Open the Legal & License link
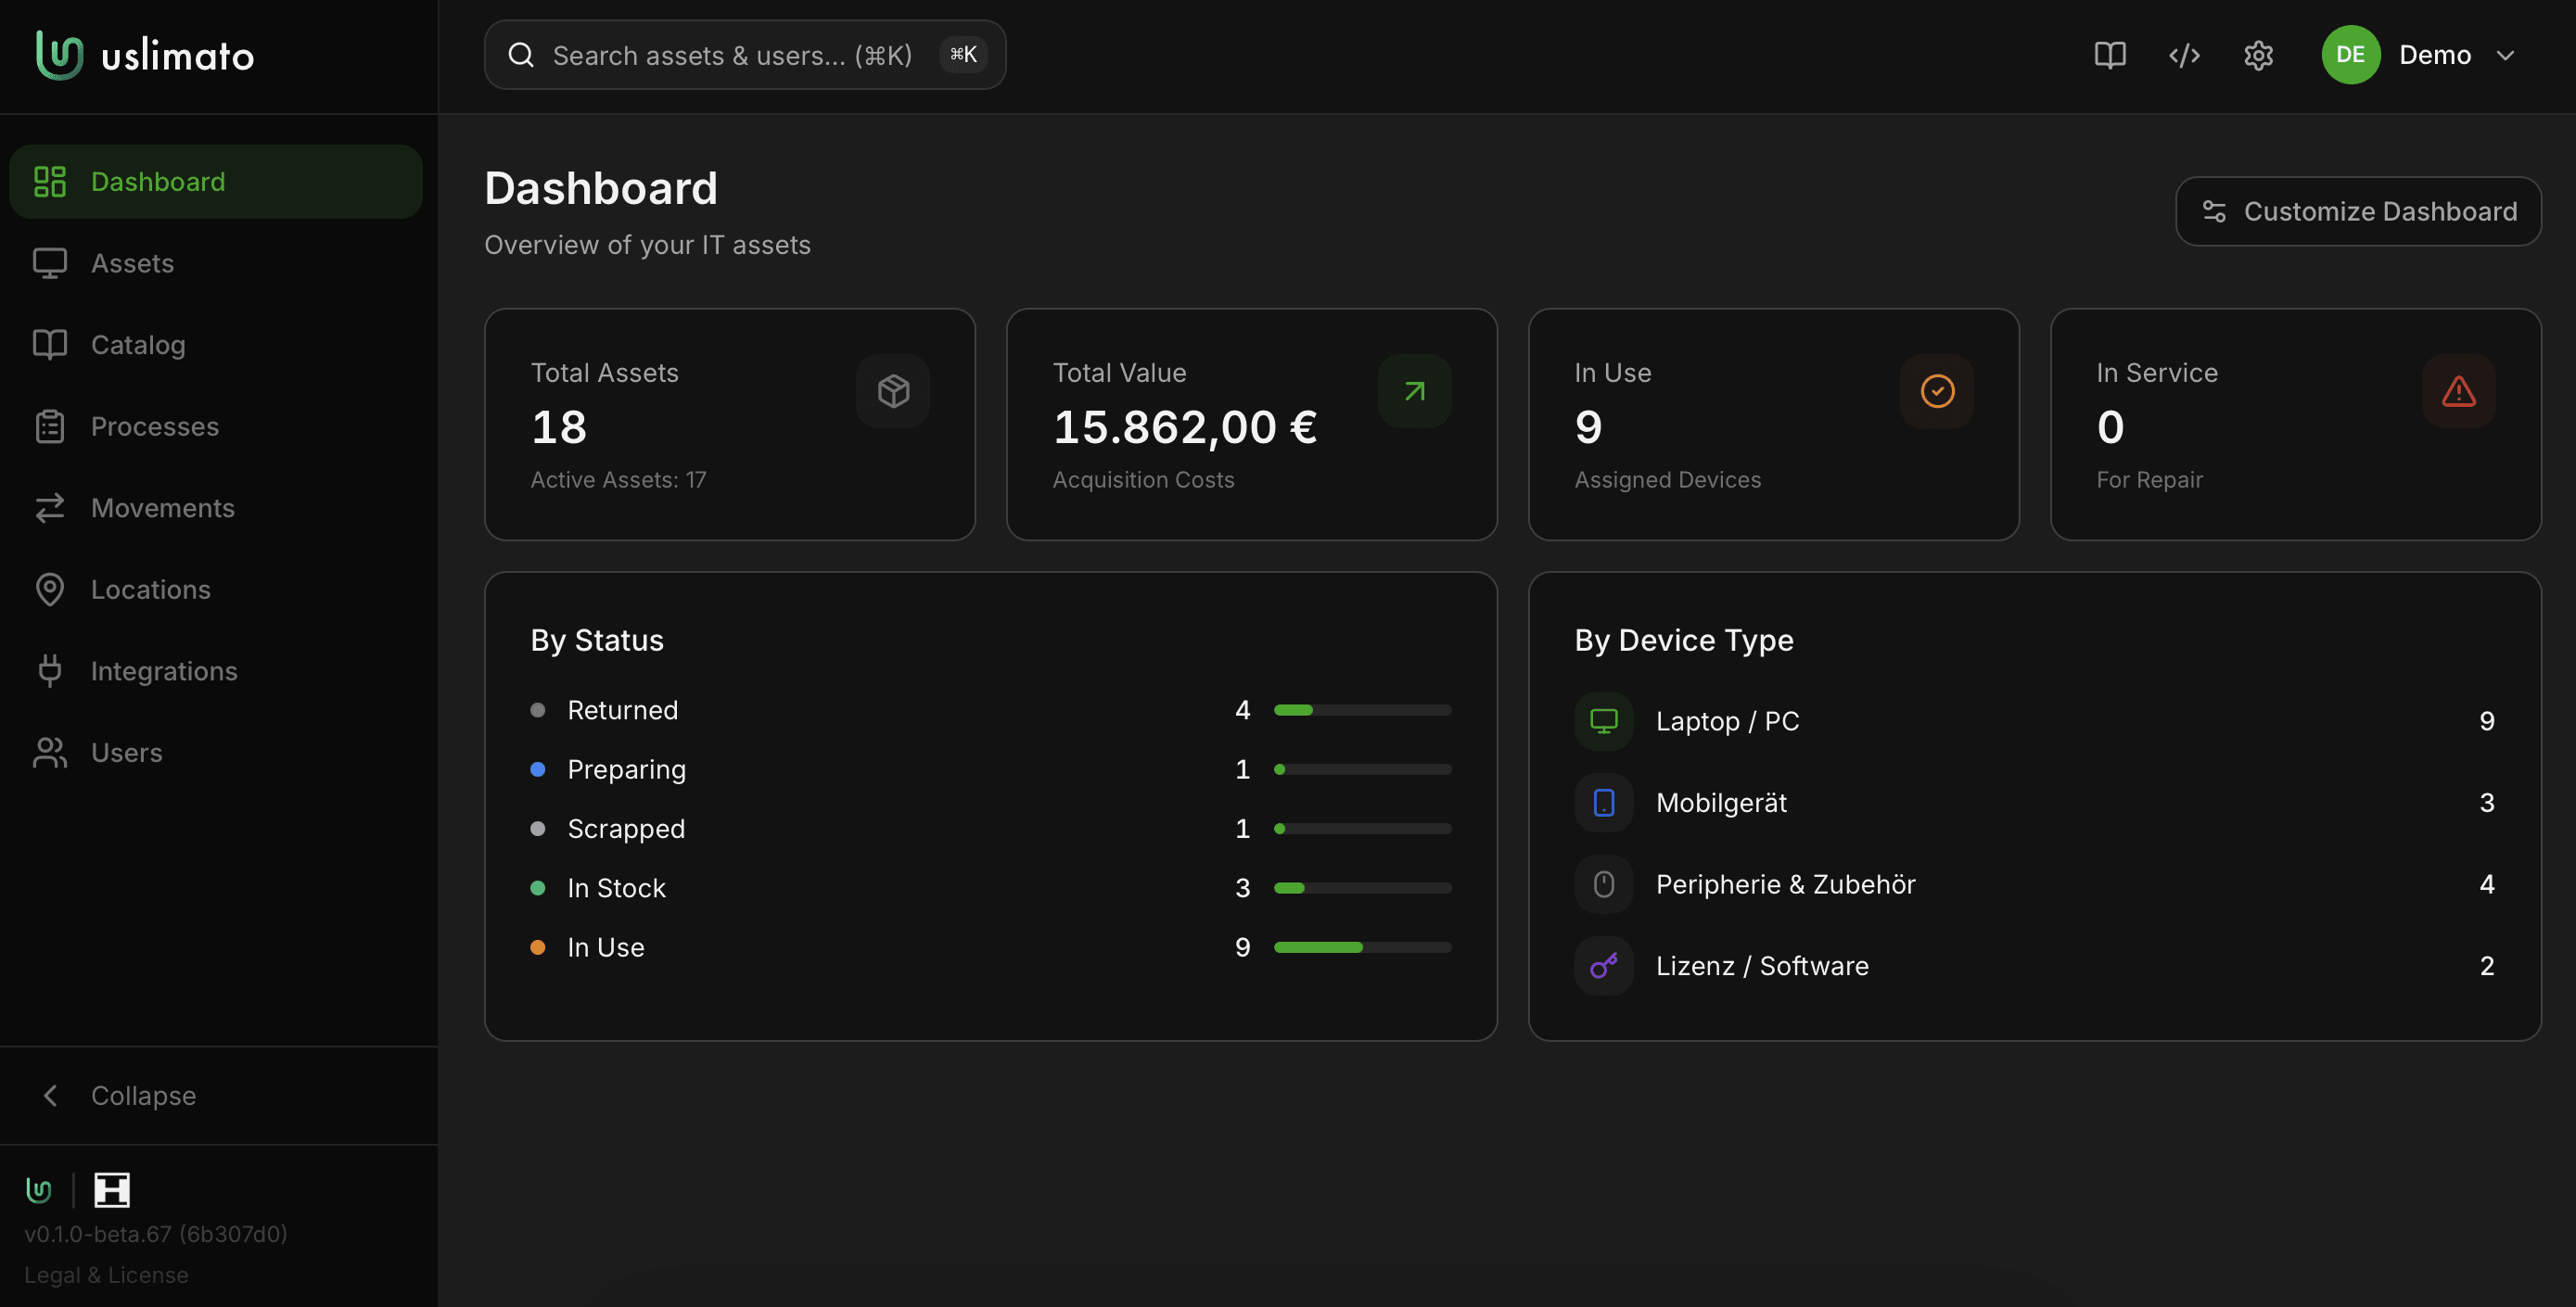The image size is (2576, 1307). [106, 1275]
